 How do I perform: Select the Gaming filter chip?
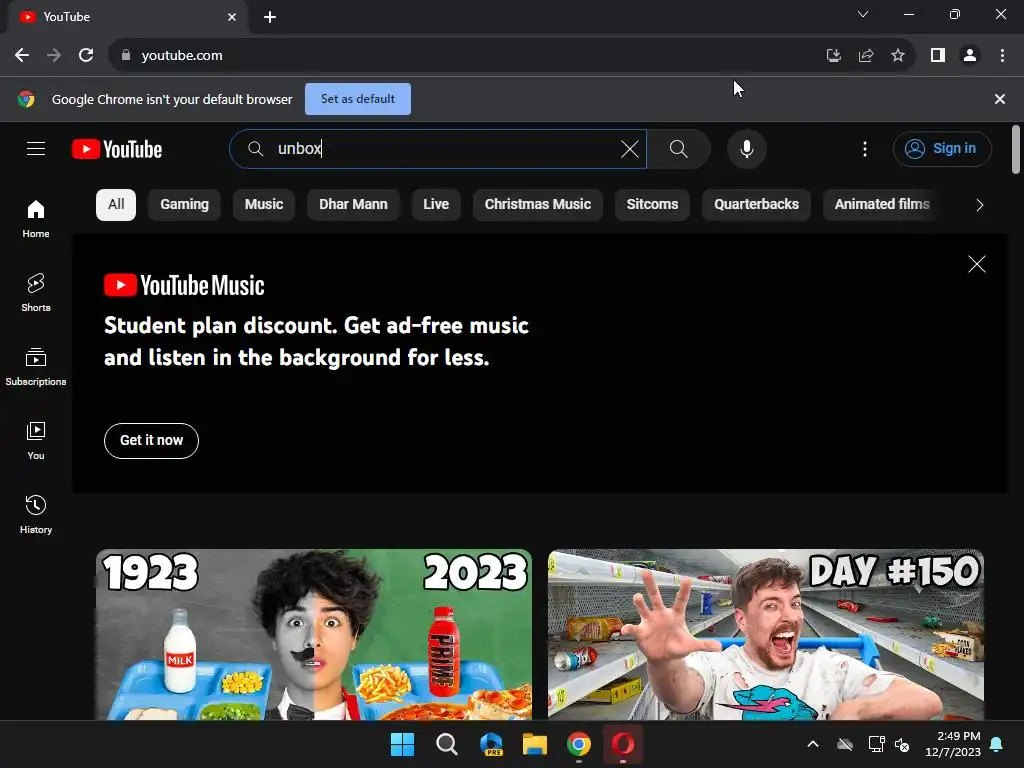(184, 204)
